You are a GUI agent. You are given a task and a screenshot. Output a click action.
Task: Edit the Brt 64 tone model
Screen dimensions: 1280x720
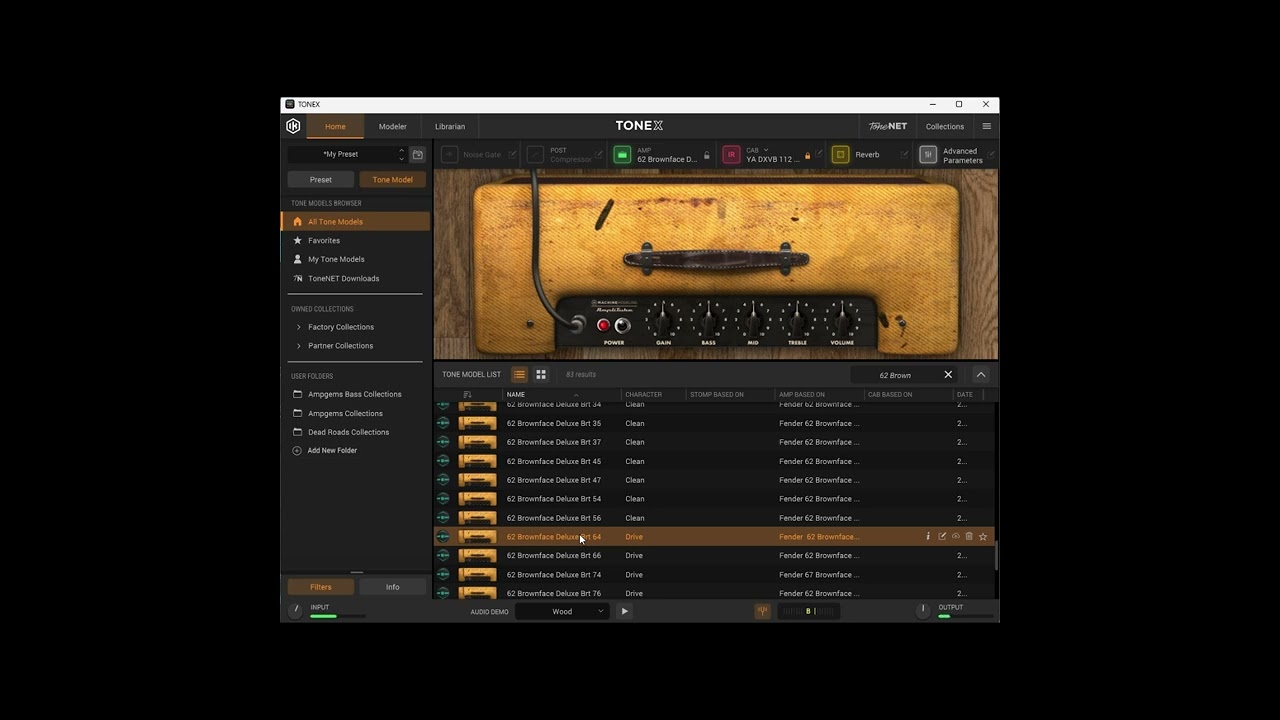[942, 537]
